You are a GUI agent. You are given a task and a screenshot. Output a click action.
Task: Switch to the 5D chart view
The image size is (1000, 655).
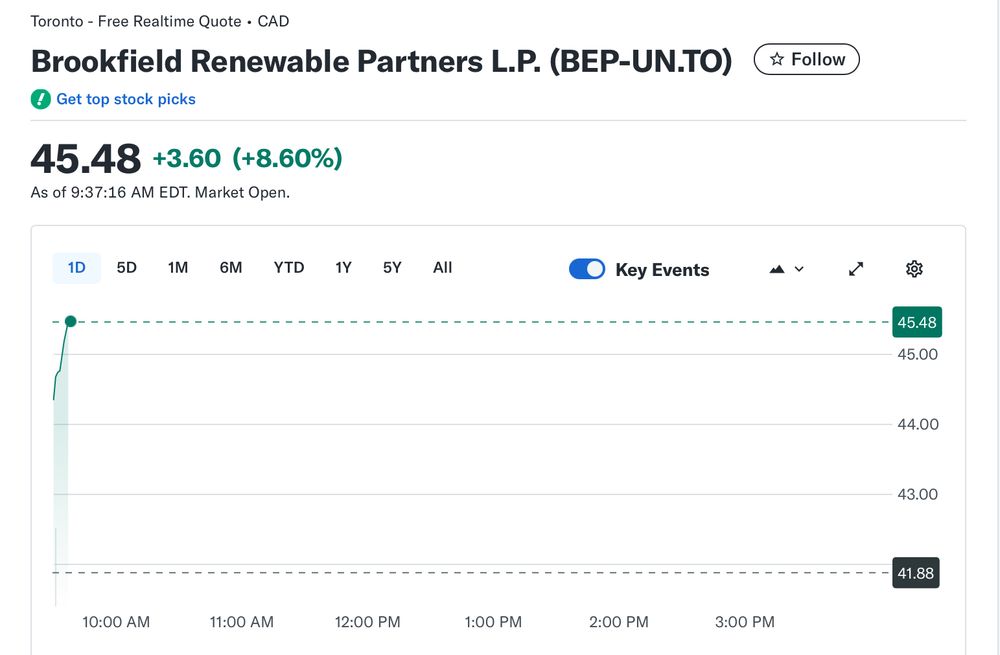(x=126, y=268)
